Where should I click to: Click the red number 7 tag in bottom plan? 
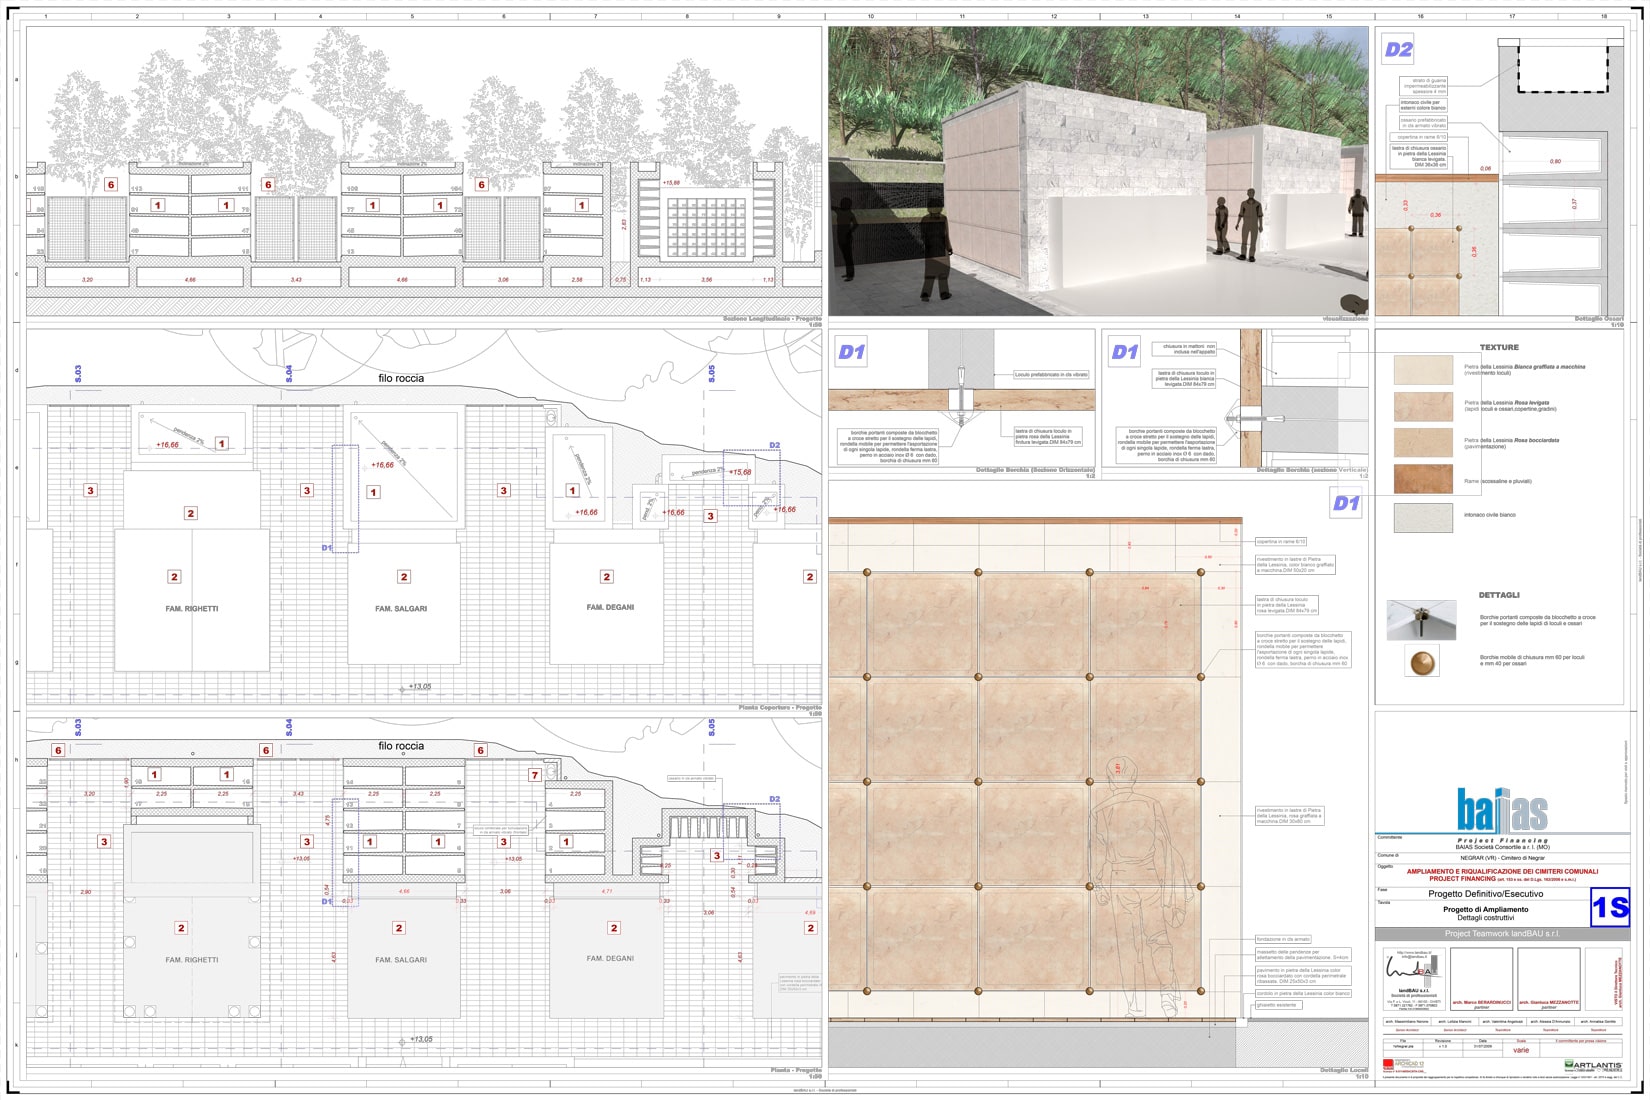(535, 775)
